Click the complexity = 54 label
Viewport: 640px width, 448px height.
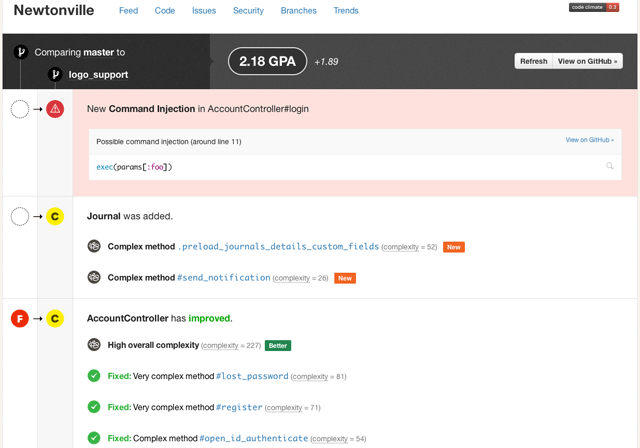click(x=338, y=439)
